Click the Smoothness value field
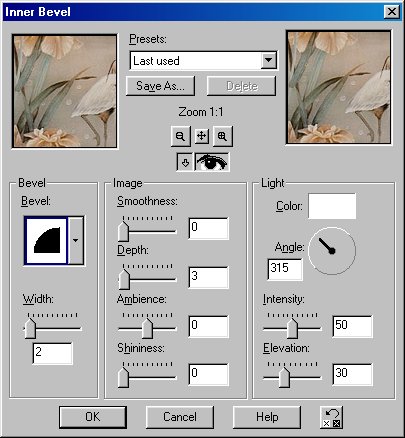This screenshot has height=438, width=405. click(x=209, y=228)
